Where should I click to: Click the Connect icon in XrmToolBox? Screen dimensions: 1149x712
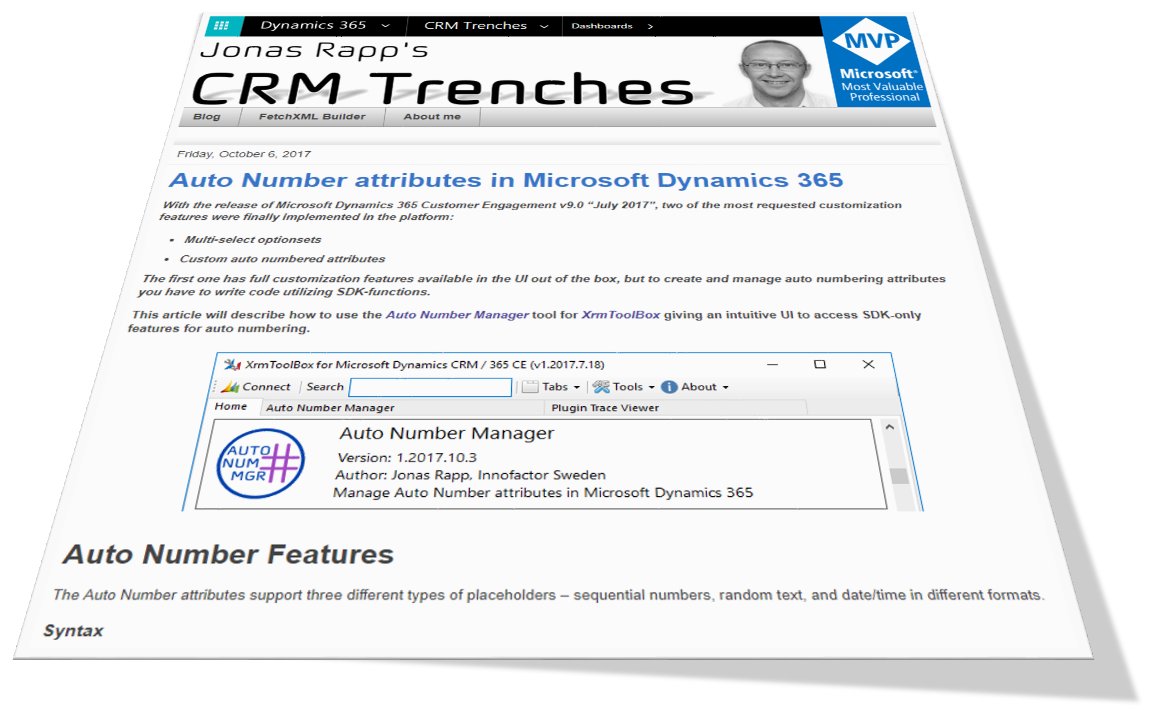(x=230, y=387)
